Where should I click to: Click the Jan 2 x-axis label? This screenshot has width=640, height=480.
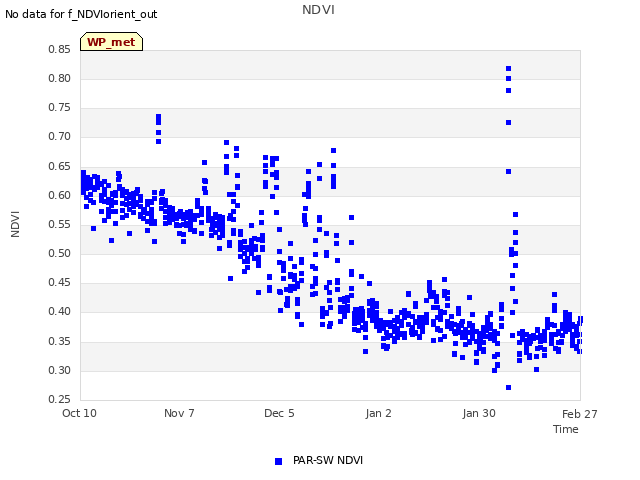pos(378,413)
